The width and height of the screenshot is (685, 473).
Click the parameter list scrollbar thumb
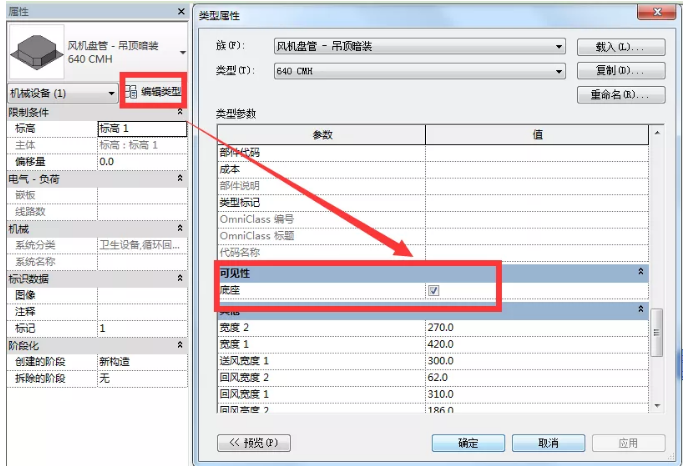tap(656, 333)
